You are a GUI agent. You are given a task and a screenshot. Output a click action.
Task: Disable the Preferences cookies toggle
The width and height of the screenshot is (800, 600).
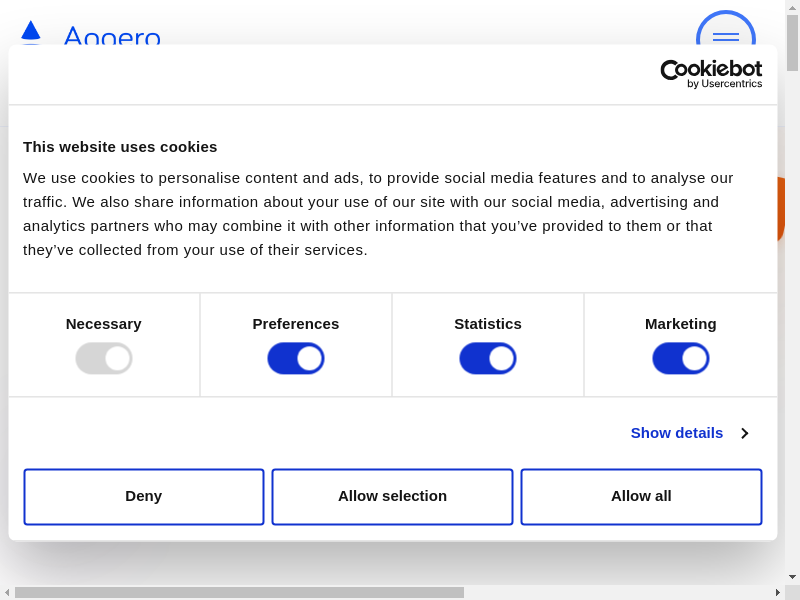click(296, 358)
